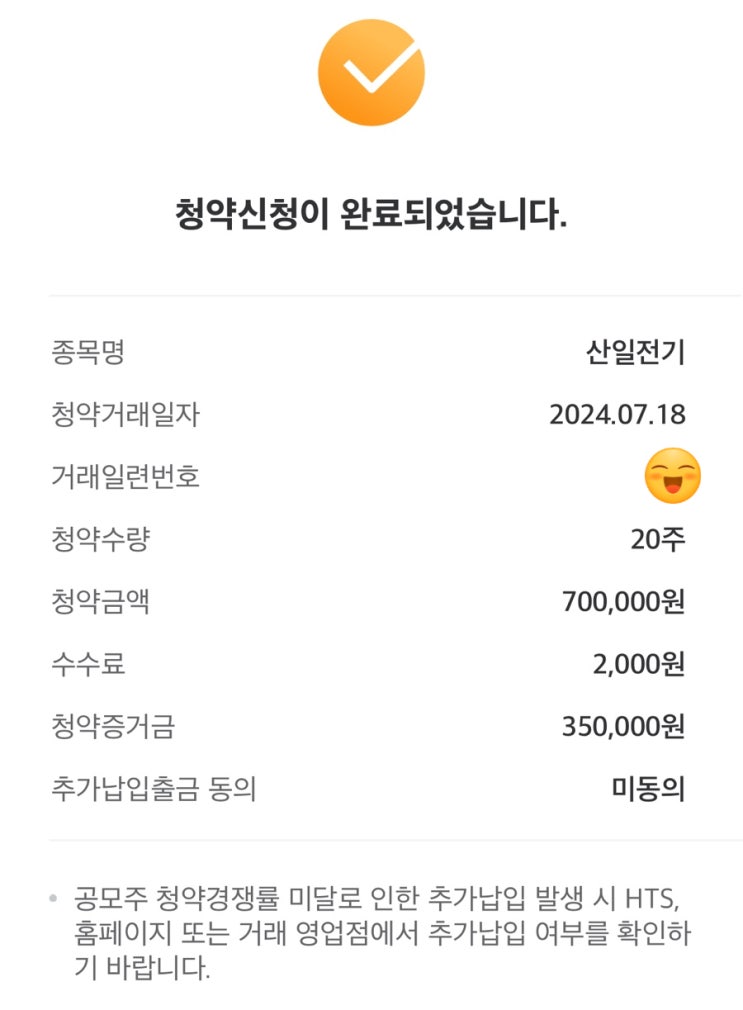
Task: Click the 수수료 label
Action: 88,664
